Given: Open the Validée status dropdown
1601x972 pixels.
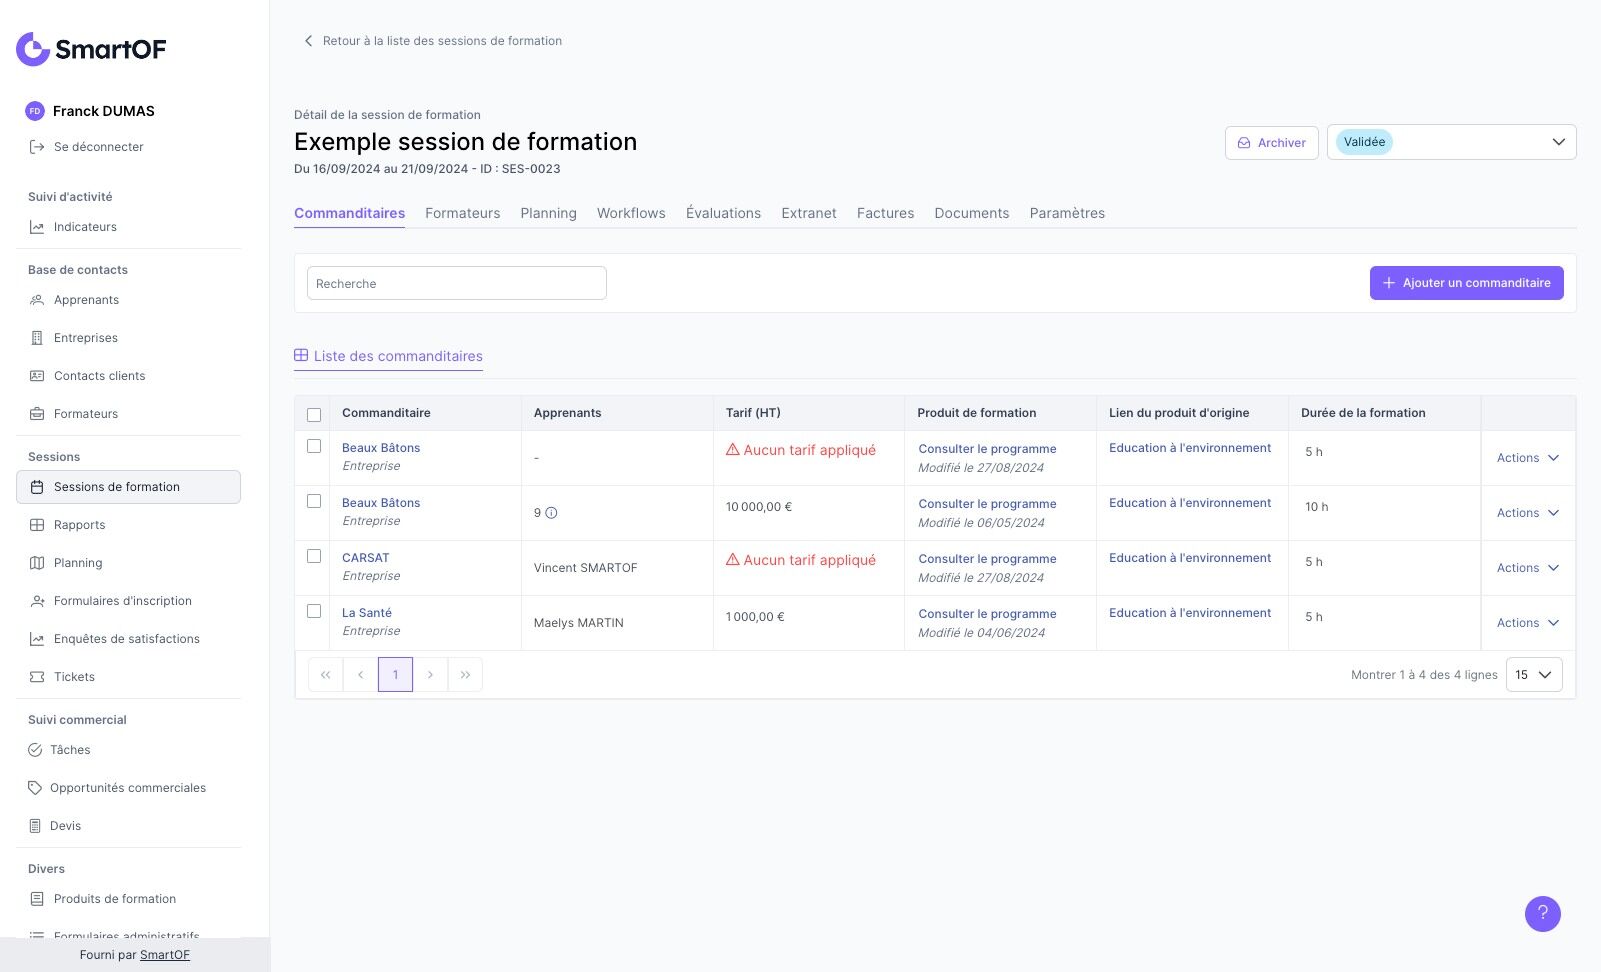Looking at the screenshot, I should (1451, 142).
